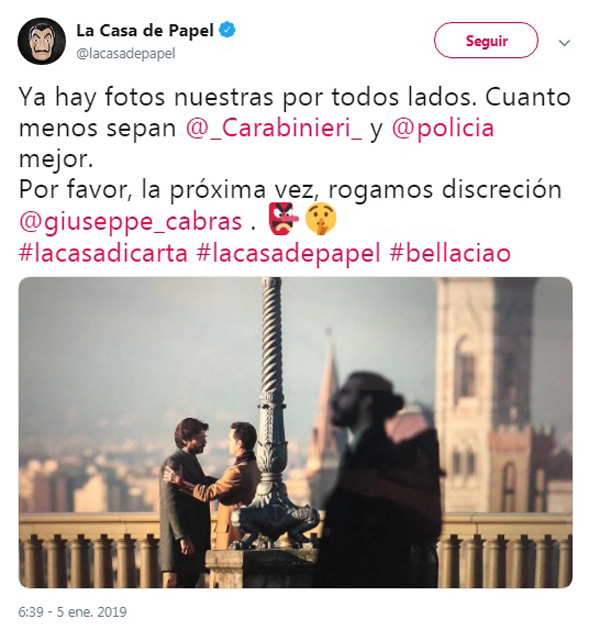600x630 pixels.
Task: Open the tweet timestamp 6:39 - 5 ene. 2019
Action: point(72,612)
